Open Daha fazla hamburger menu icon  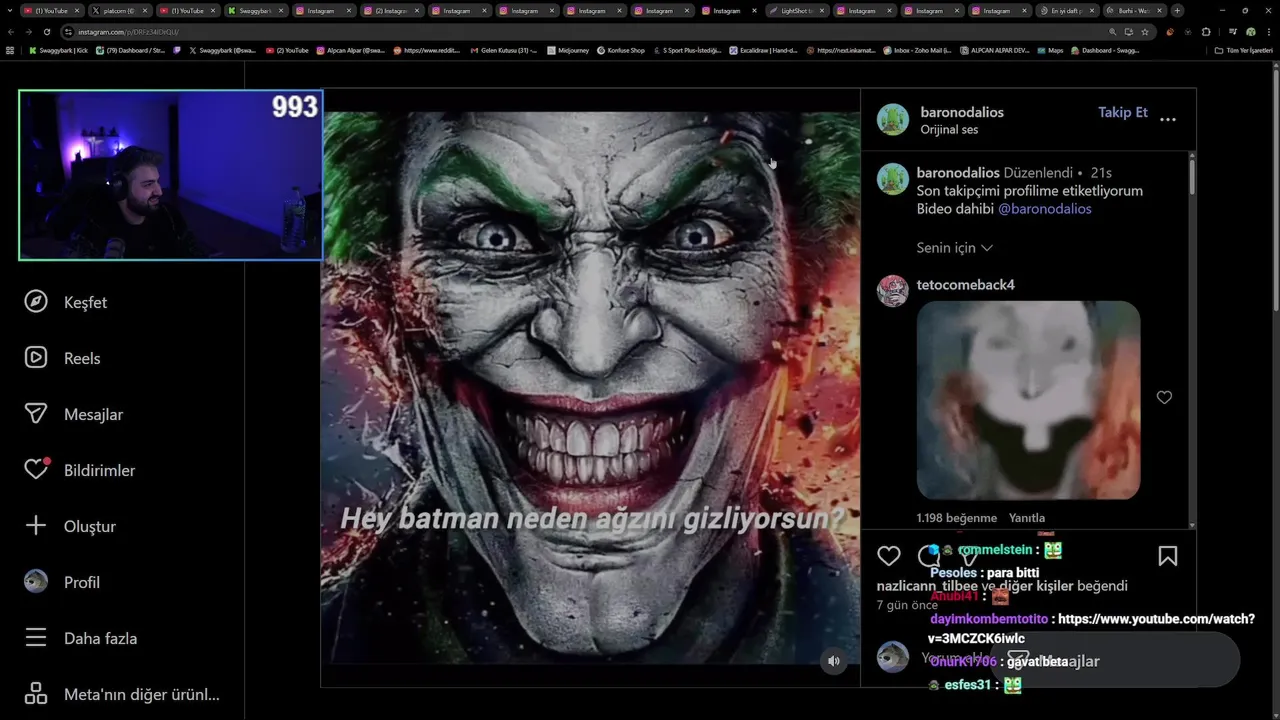pyautogui.click(x=36, y=638)
